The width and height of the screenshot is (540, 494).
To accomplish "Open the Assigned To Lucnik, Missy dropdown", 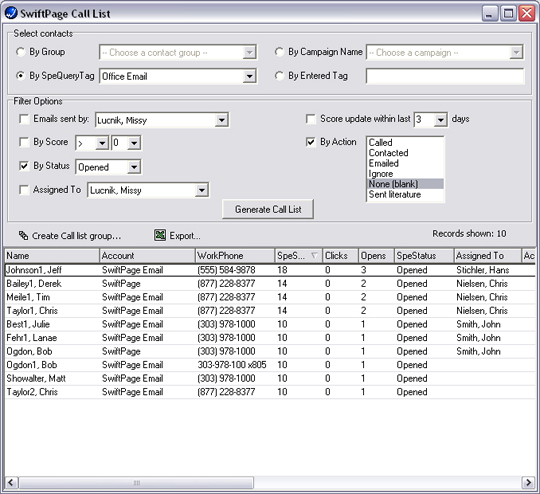I will (201, 190).
